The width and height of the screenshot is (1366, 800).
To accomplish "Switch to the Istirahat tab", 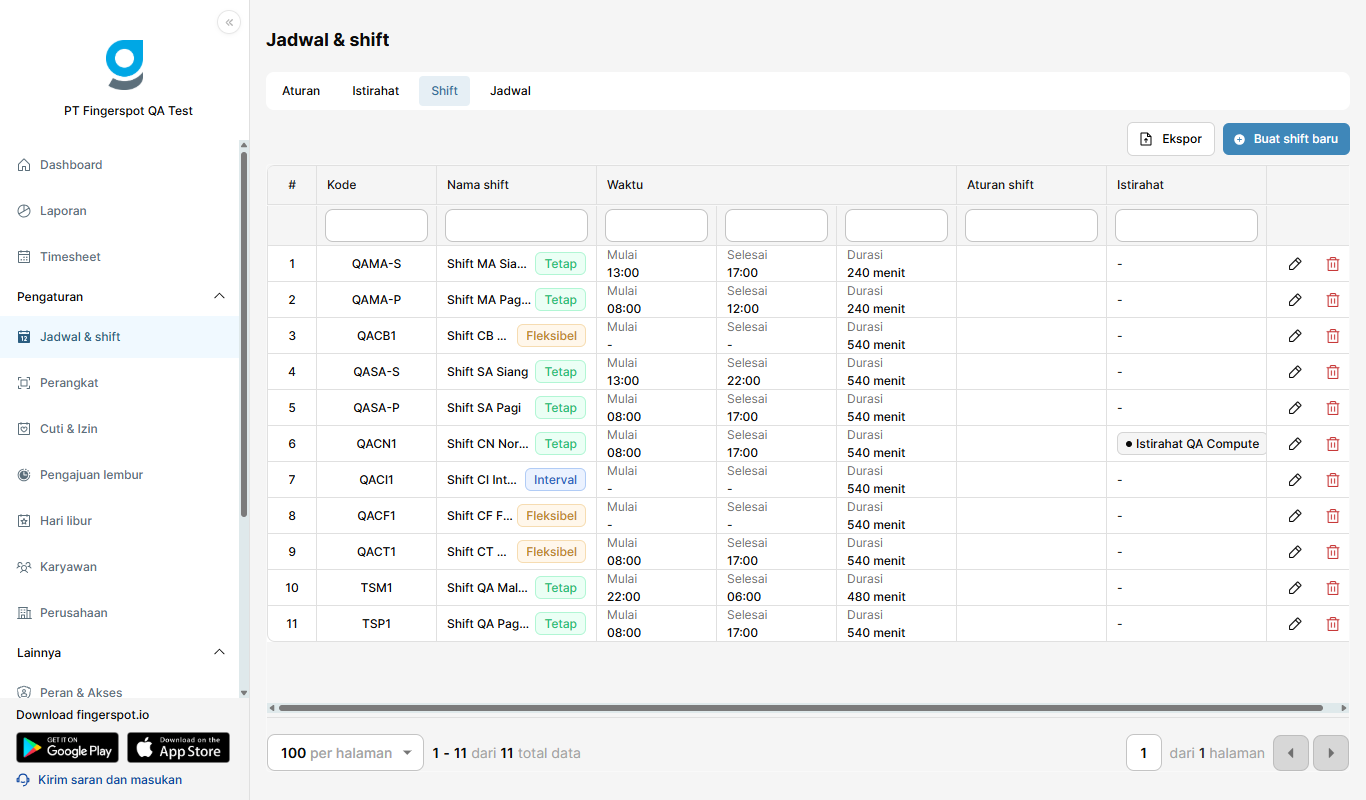I will tap(376, 91).
